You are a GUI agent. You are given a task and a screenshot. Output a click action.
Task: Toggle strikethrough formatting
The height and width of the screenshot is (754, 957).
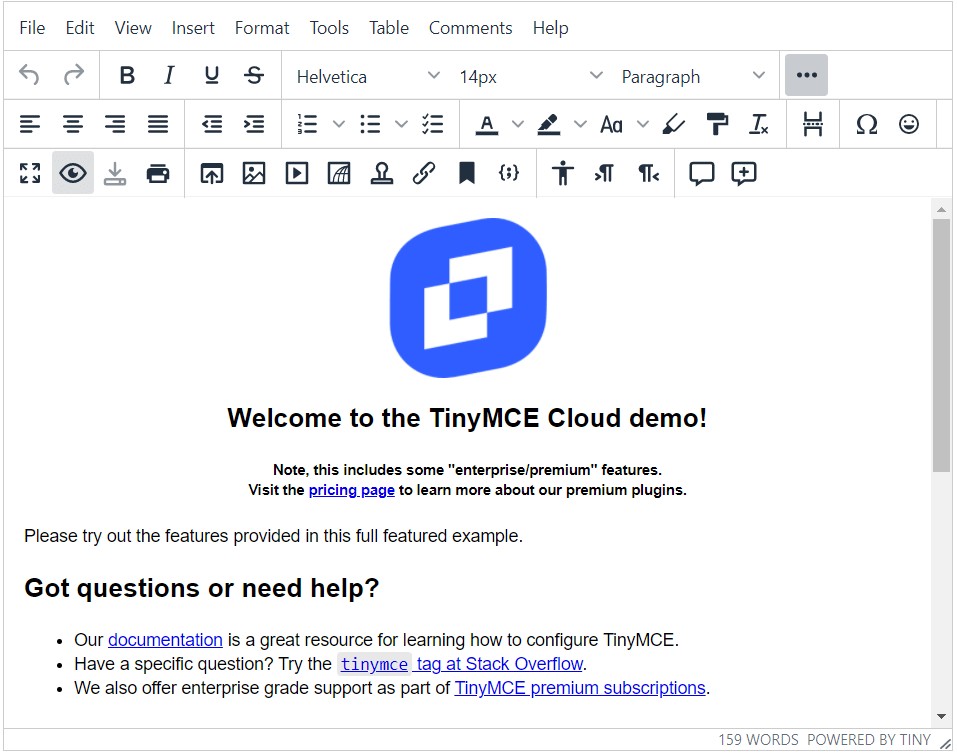pos(254,76)
